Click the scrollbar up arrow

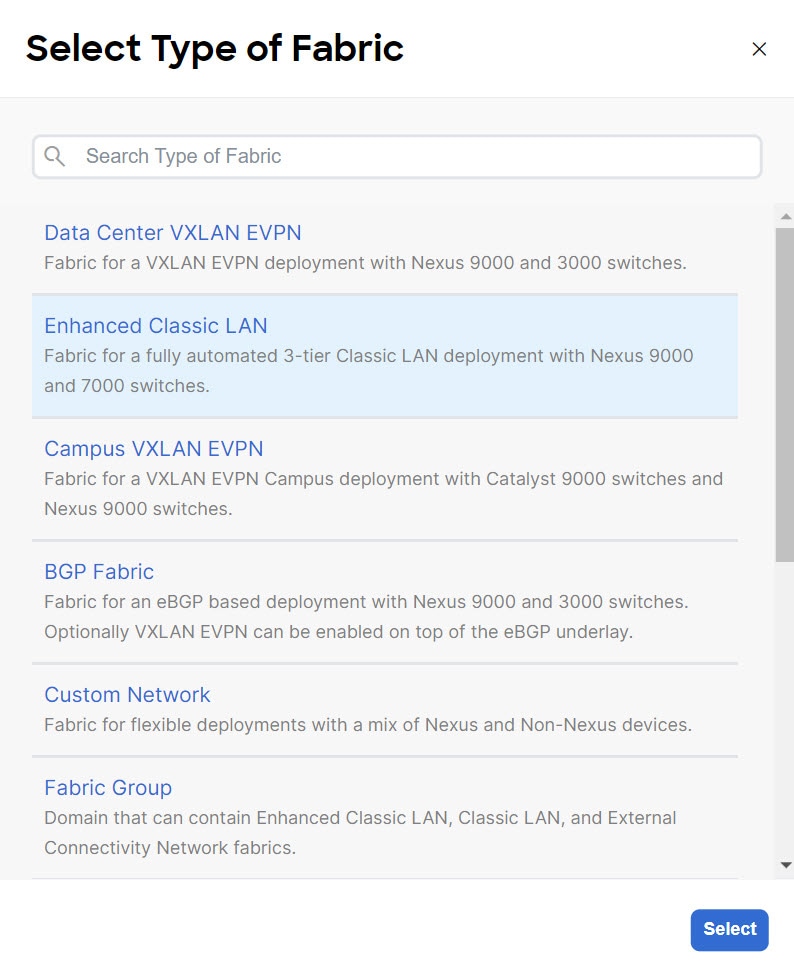pyautogui.click(x=786, y=216)
